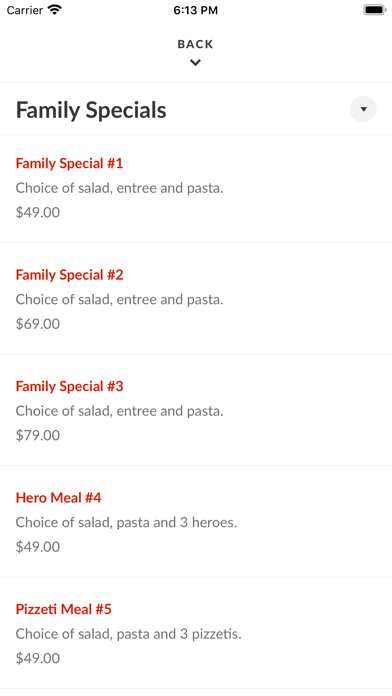
Task: Tap the $69.00 price
Action: pyautogui.click(x=38, y=324)
